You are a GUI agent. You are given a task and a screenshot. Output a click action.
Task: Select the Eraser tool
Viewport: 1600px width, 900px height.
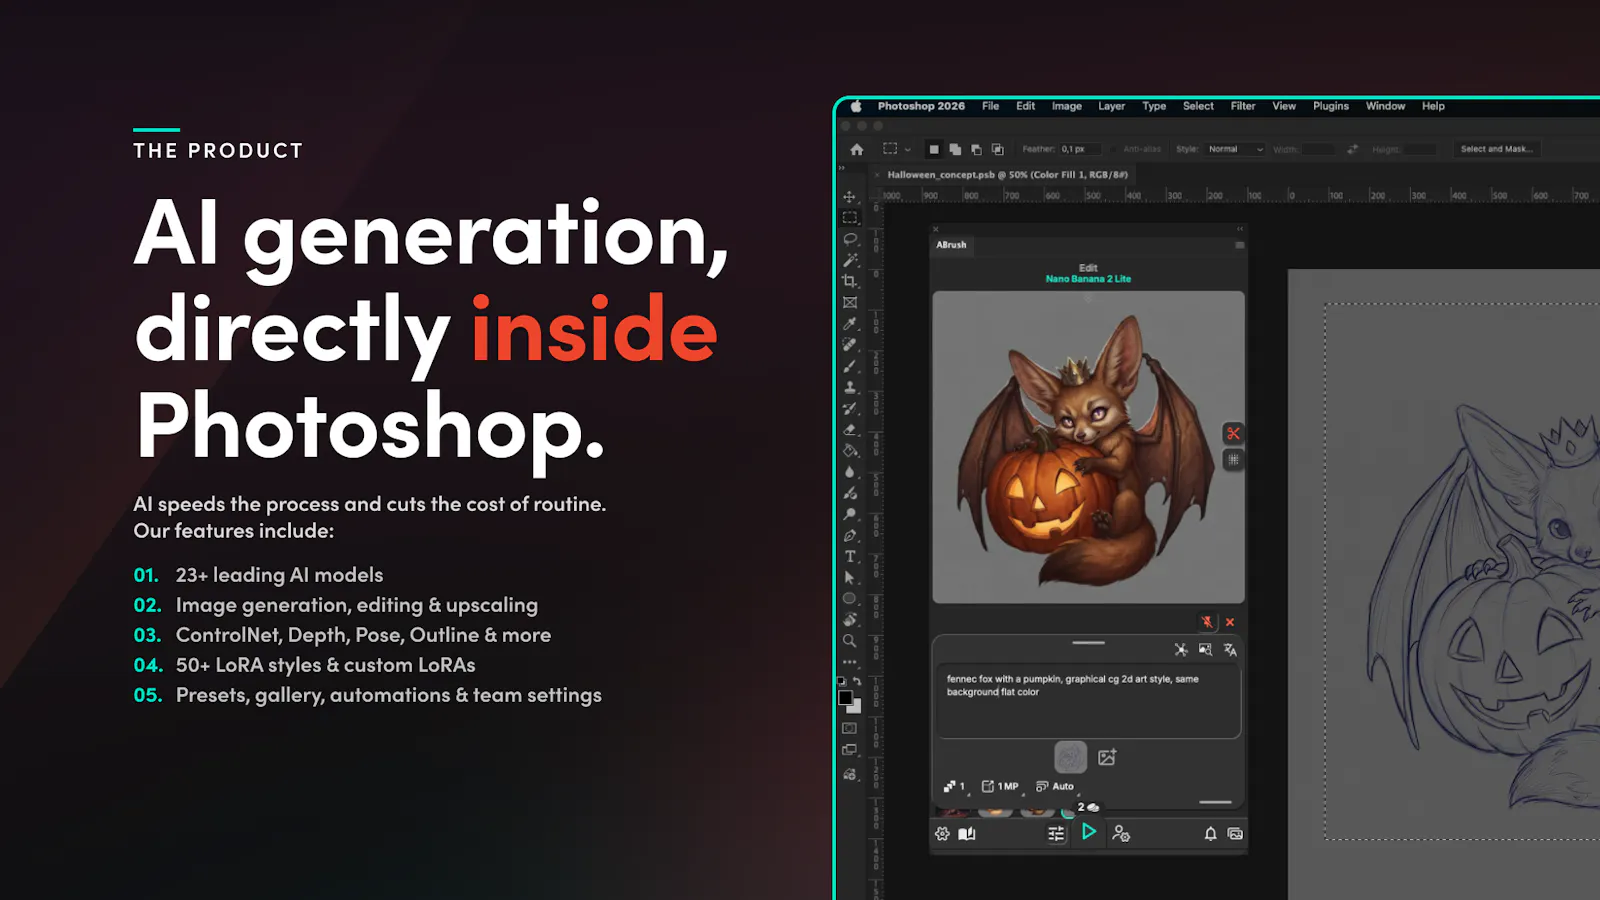coord(850,429)
